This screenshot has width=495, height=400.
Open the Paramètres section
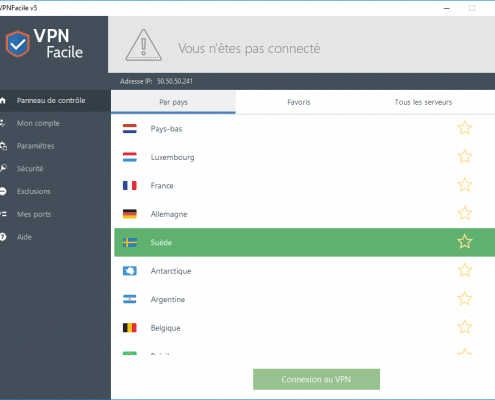click(x=36, y=146)
